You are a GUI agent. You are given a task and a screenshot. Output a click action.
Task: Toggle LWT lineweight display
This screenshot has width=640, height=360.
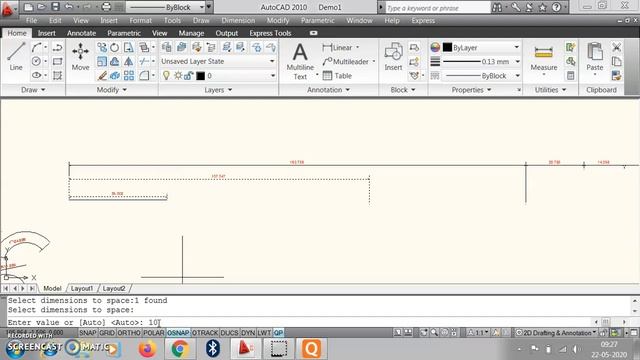click(264, 333)
